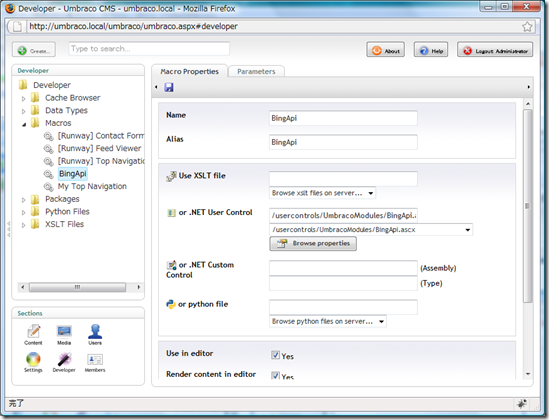
Task: Expand the XSLT Files tree node
Action: pyautogui.click(x=23, y=225)
